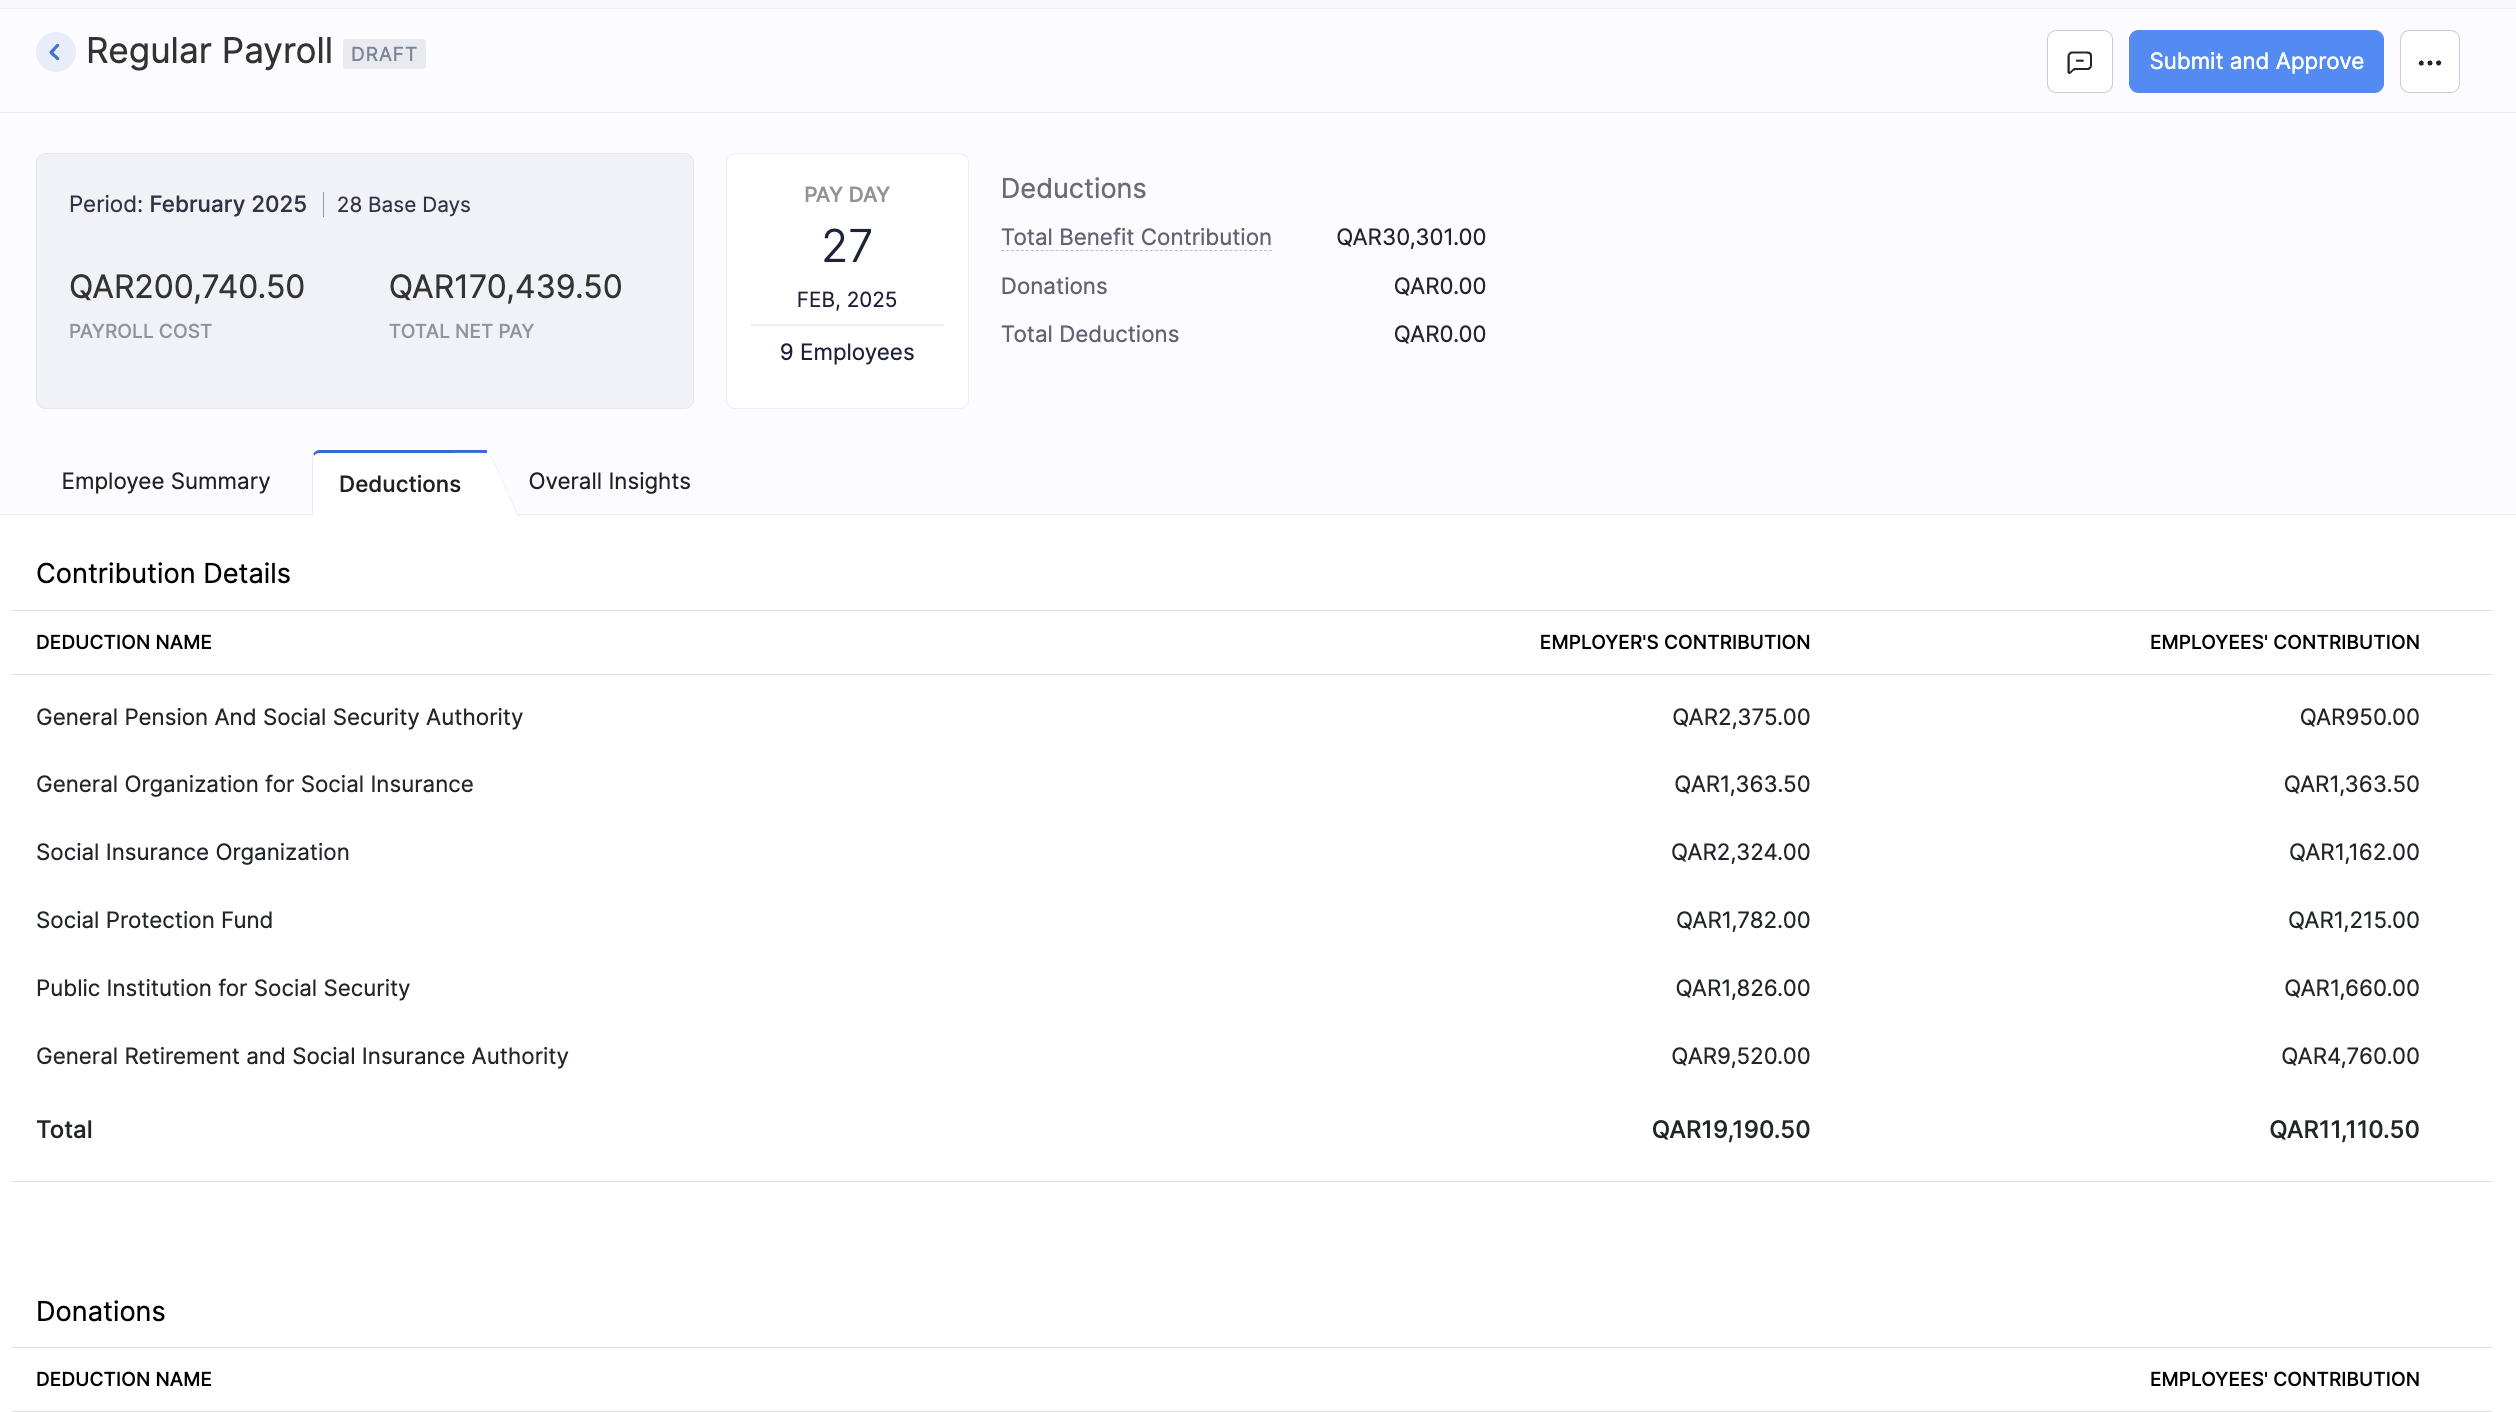
Task: Select the Social Protection Fund row
Action: click(x=154, y=919)
